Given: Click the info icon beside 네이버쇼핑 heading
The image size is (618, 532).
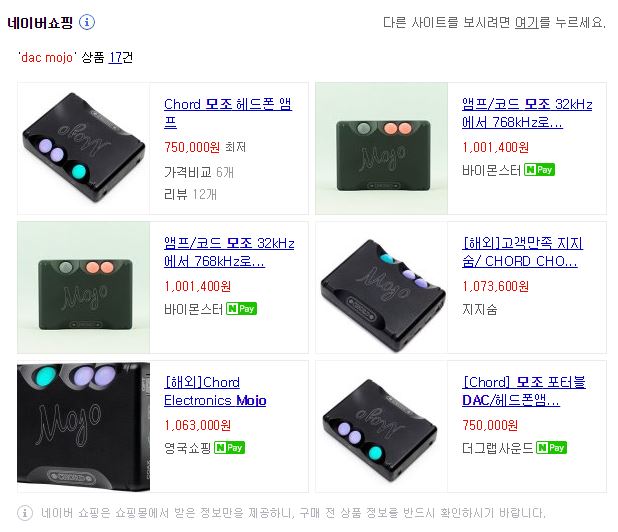Looking at the screenshot, I should pyautogui.click(x=87, y=22).
